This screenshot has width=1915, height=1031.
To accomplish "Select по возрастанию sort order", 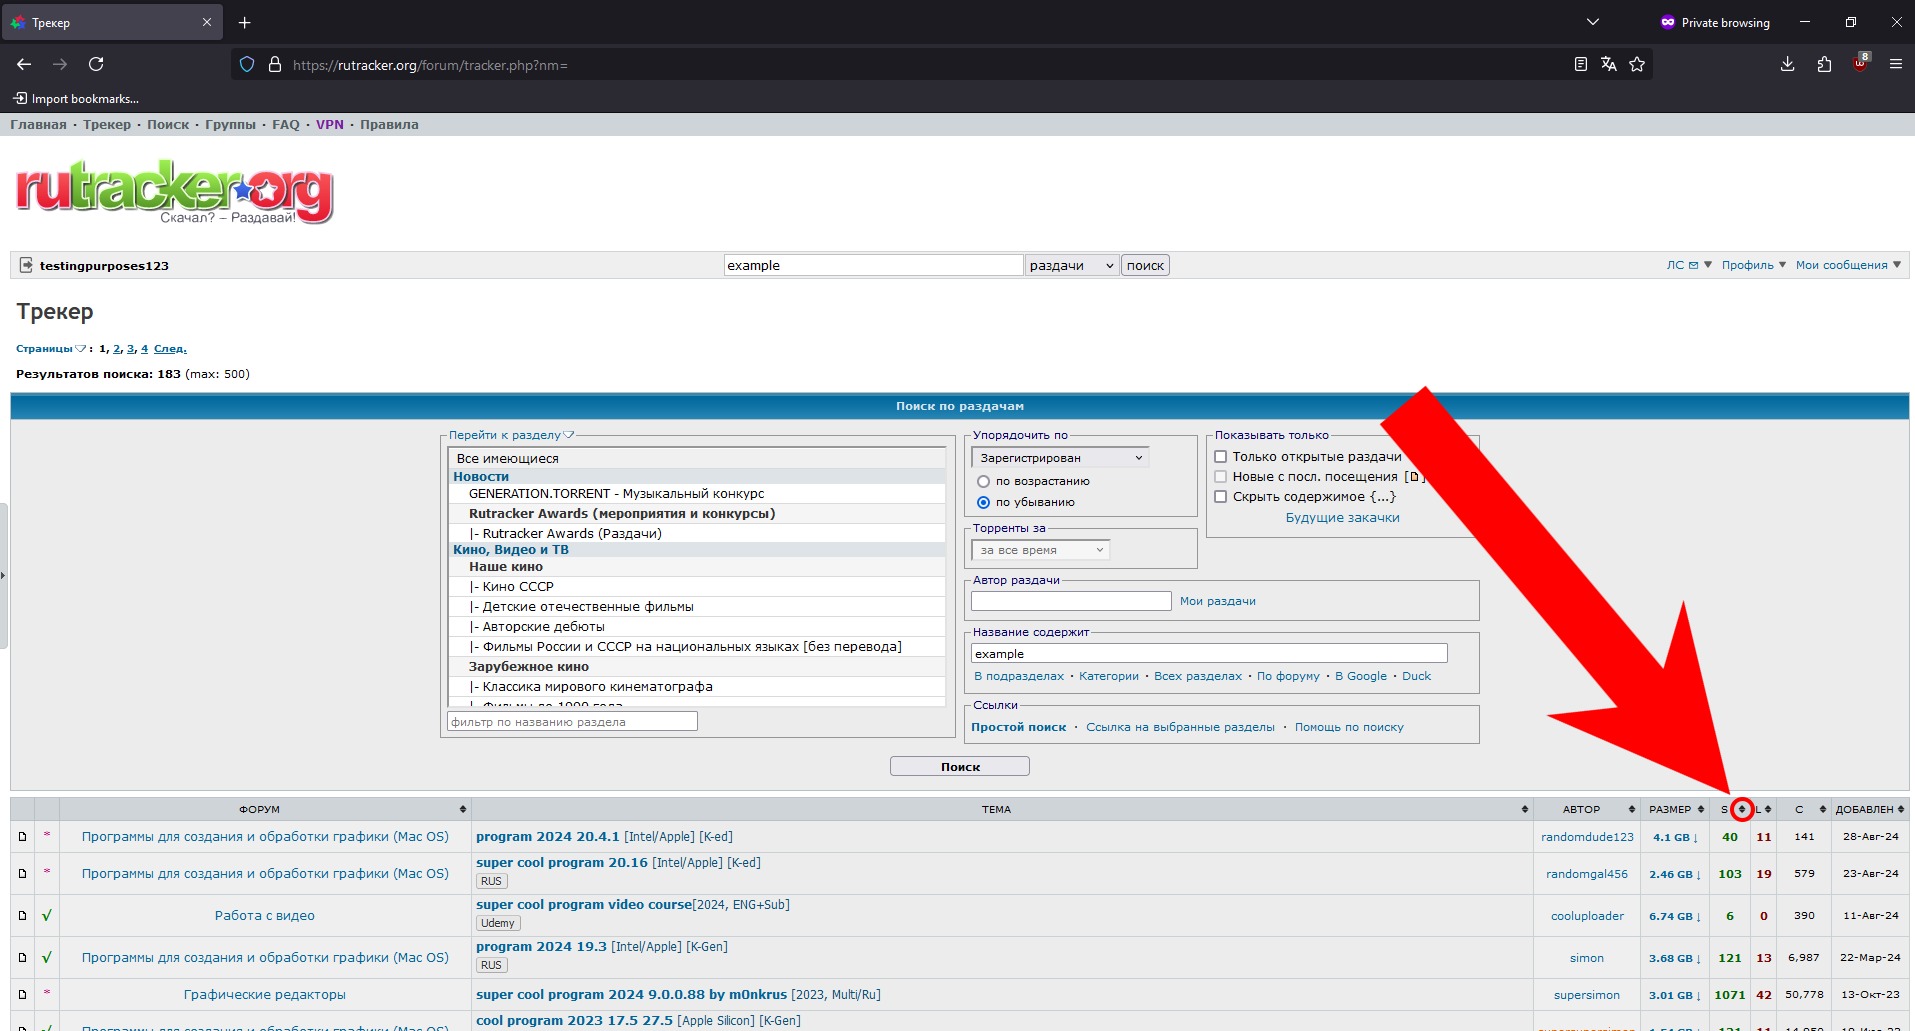I will (x=983, y=482).
